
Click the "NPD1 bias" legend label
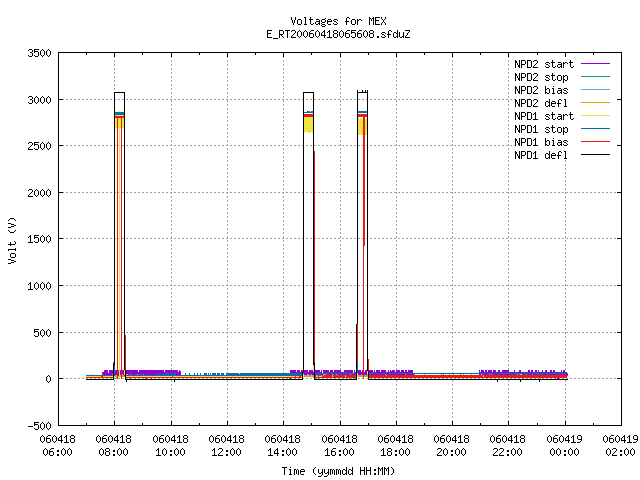pyautogui.click(x=541, y=142)
